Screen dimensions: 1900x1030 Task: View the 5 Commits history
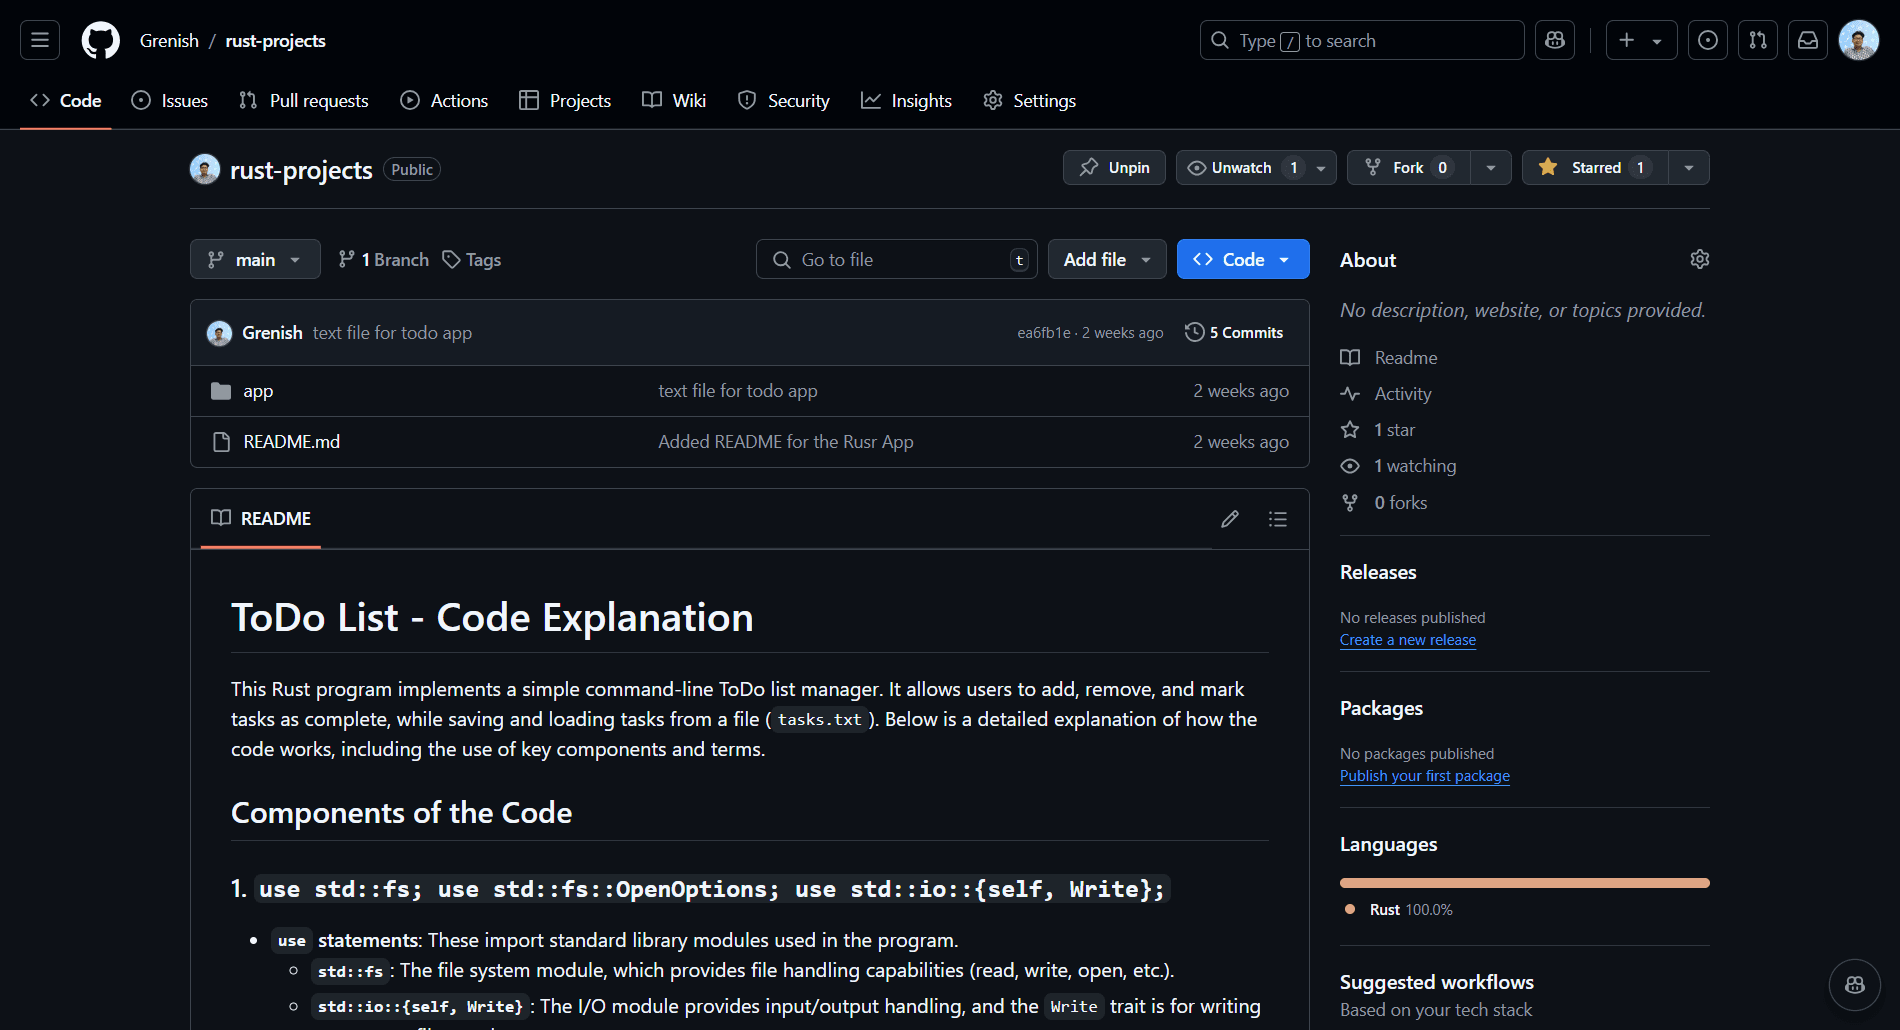(1234, 333)
